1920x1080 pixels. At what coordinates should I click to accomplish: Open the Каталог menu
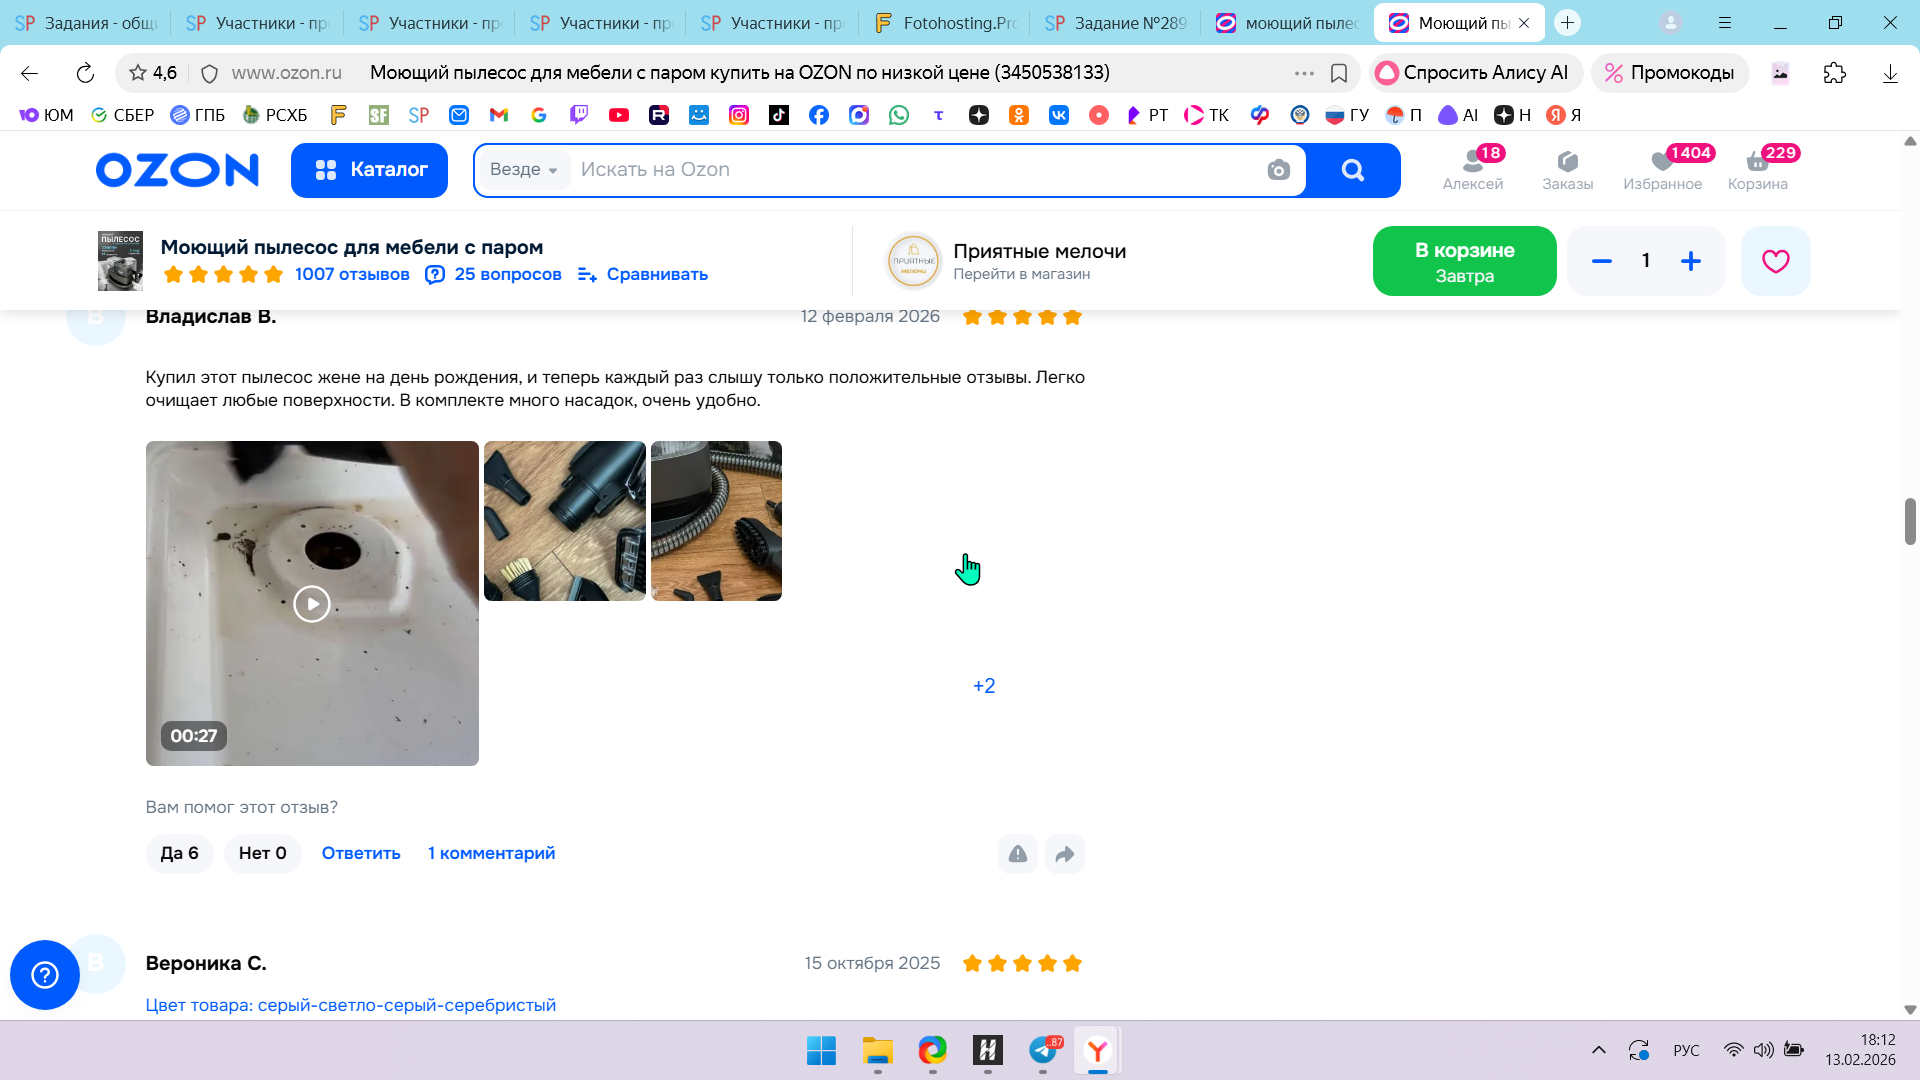pos(369,170)
